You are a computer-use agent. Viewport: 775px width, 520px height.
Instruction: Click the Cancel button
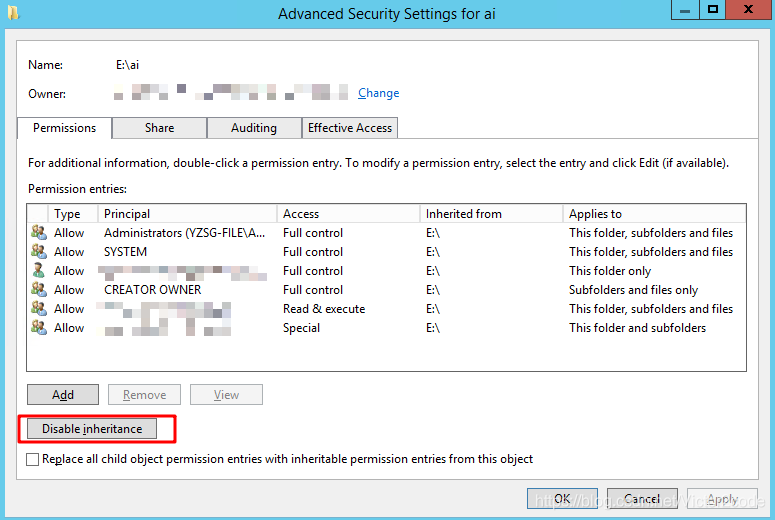[x=642, y=499]
